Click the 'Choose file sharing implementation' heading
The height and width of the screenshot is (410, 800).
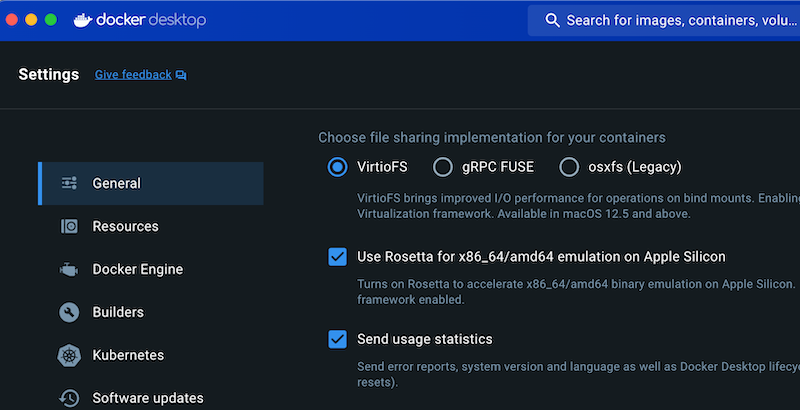point(492,138)
